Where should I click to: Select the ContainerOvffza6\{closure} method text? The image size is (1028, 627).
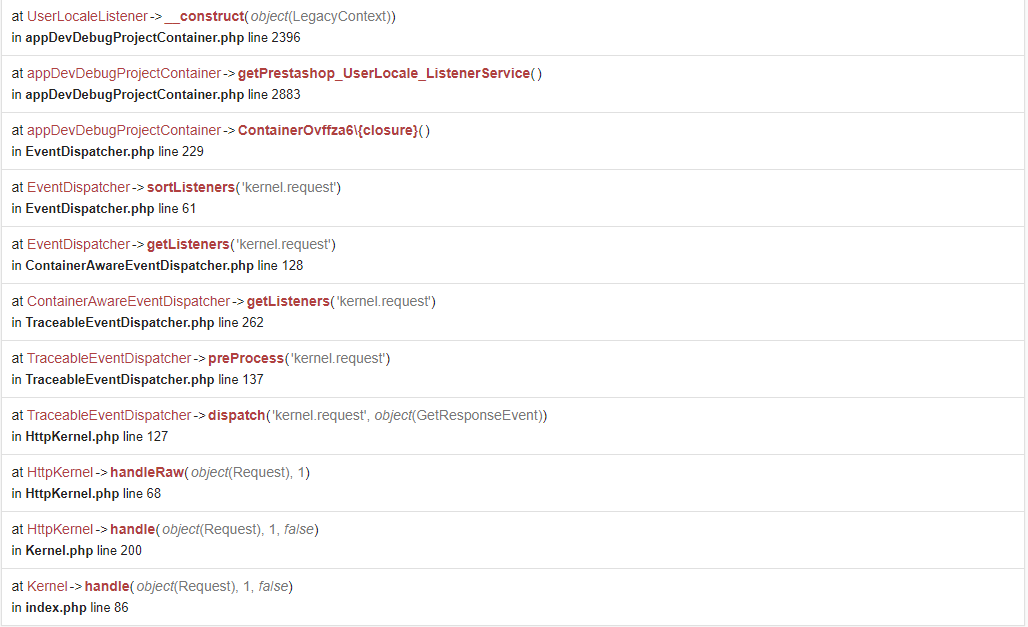tap(328, 131)
